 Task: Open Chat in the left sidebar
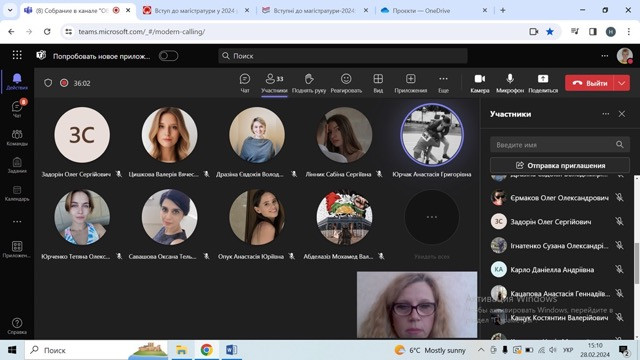17,109
